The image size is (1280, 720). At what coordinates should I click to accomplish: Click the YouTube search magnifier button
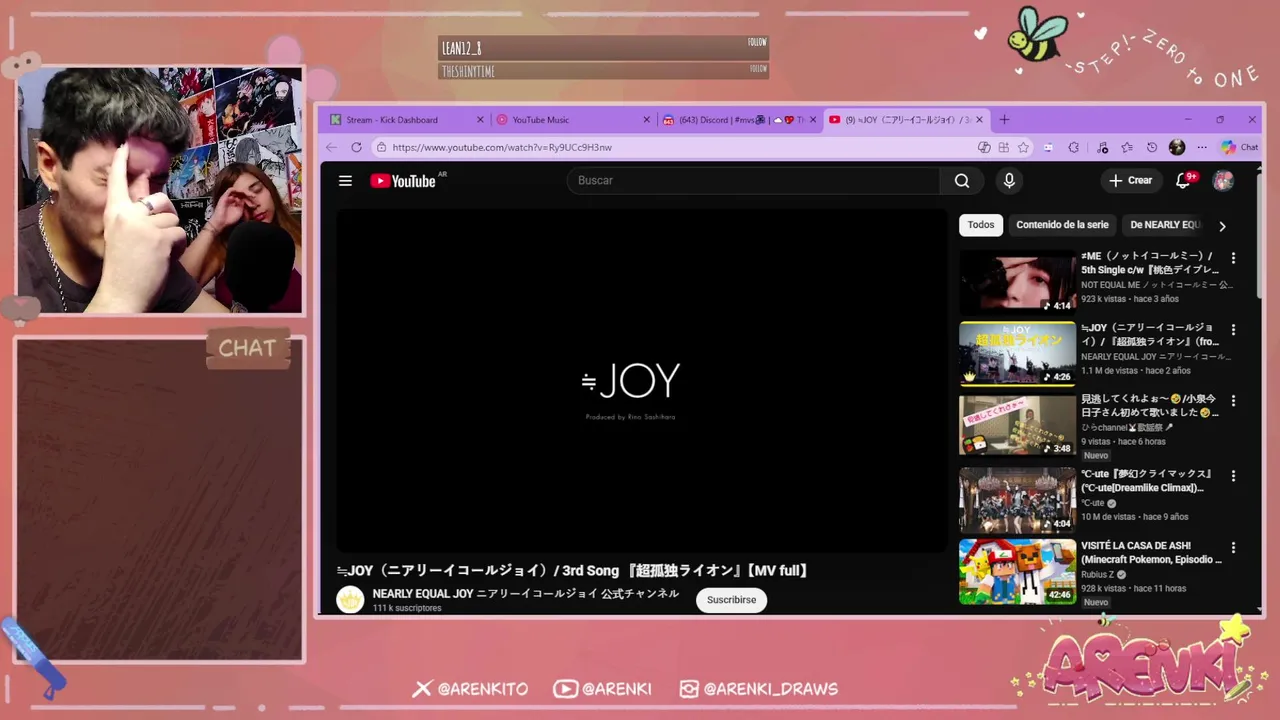point(962,181)
